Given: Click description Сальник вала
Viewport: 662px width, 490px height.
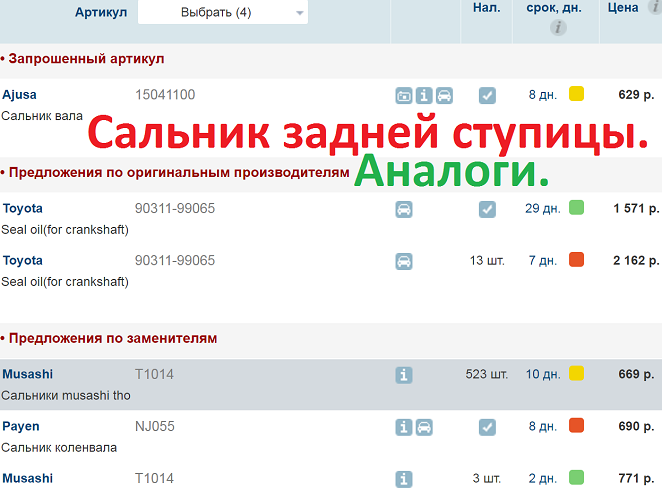Looking at the screenshot, I should pyautogui.click(x=42, y=116).
